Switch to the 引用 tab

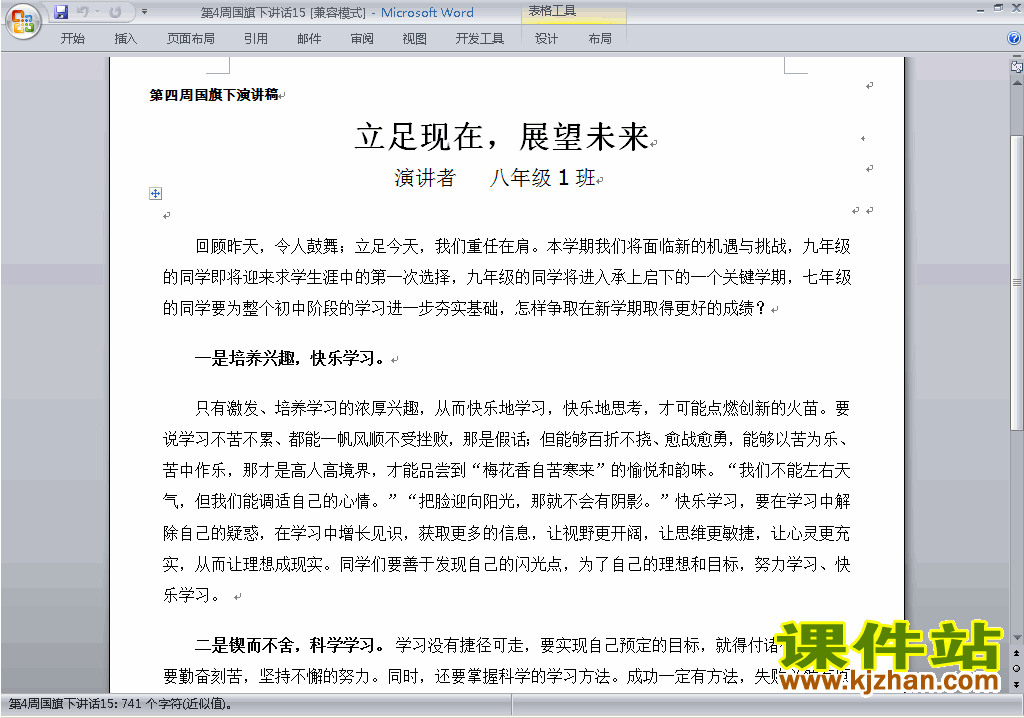click(x=256, y=39)
